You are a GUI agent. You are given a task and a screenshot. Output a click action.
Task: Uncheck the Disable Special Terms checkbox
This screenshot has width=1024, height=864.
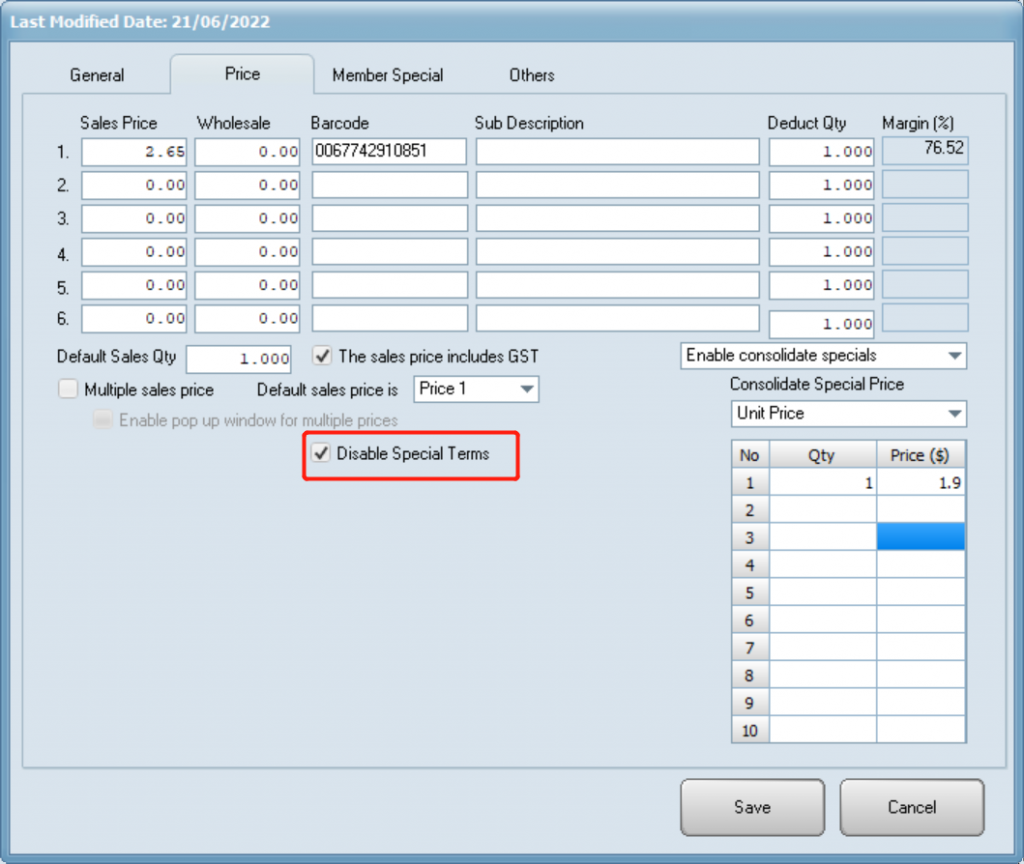(x=322, y=454)
